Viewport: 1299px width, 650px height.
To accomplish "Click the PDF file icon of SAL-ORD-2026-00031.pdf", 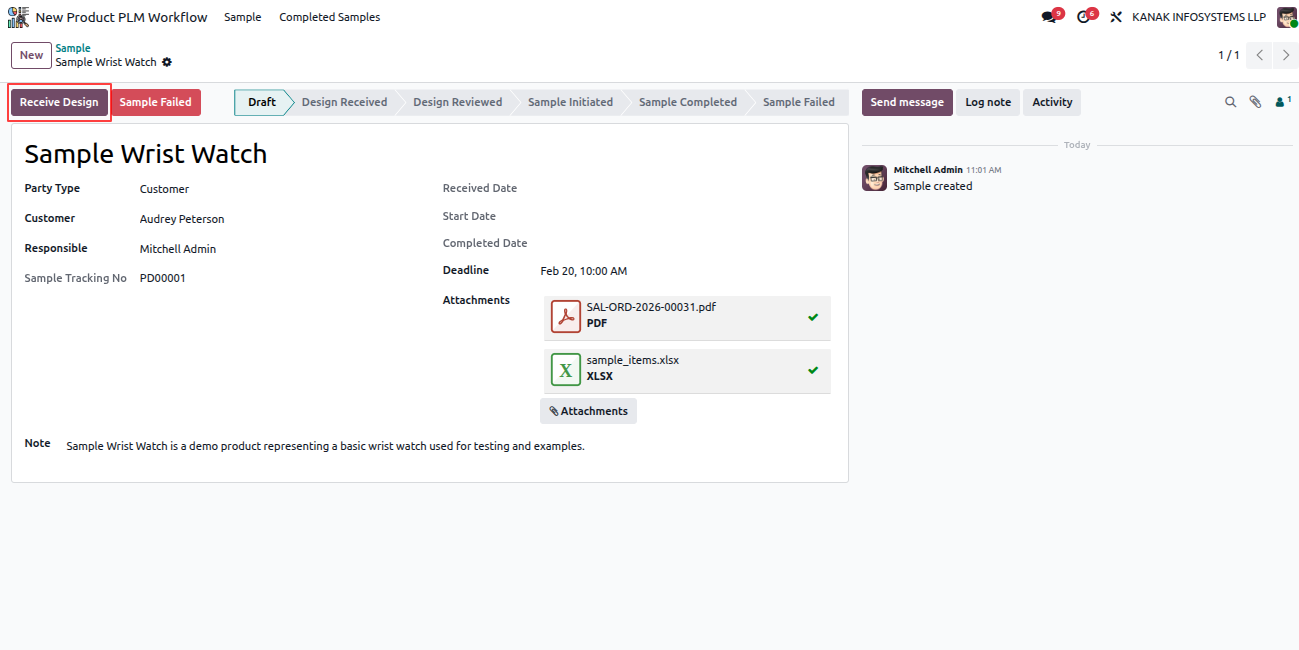I will tap(566, 316).
